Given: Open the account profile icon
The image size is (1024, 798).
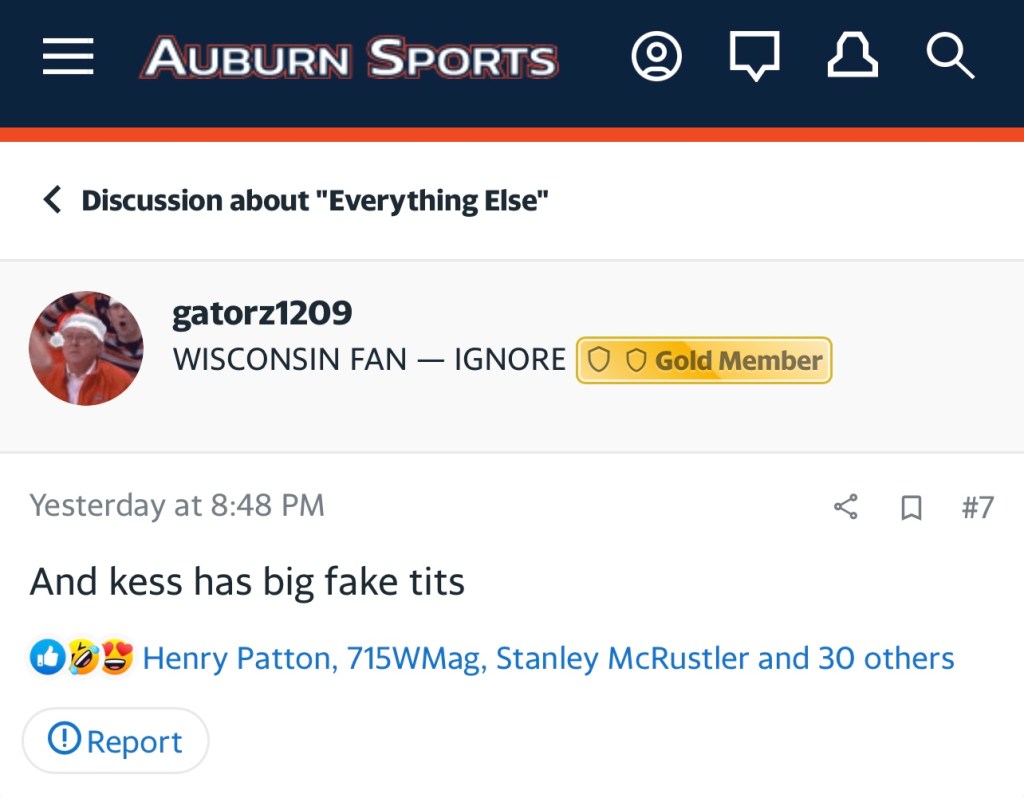Looking at the screenshot, I should click(656, 57).
